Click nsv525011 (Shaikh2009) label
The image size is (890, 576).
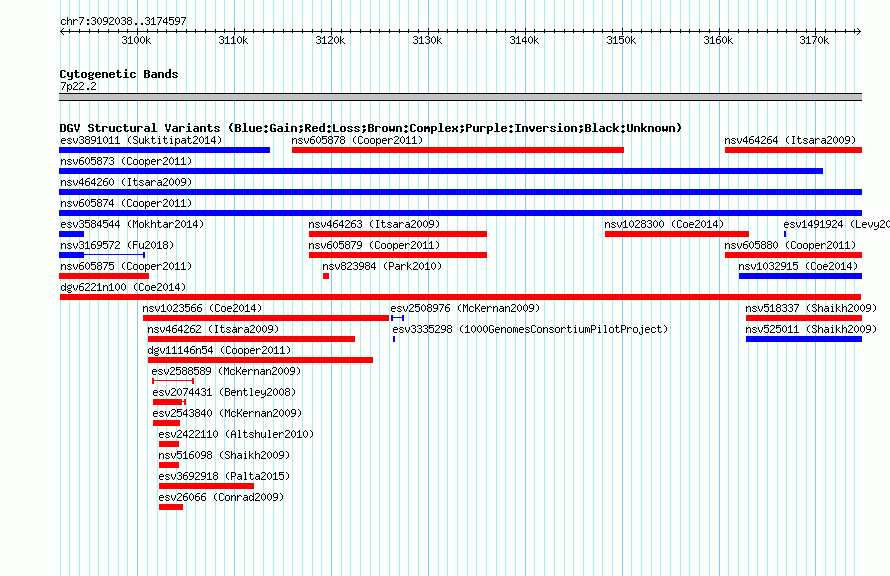811,329
